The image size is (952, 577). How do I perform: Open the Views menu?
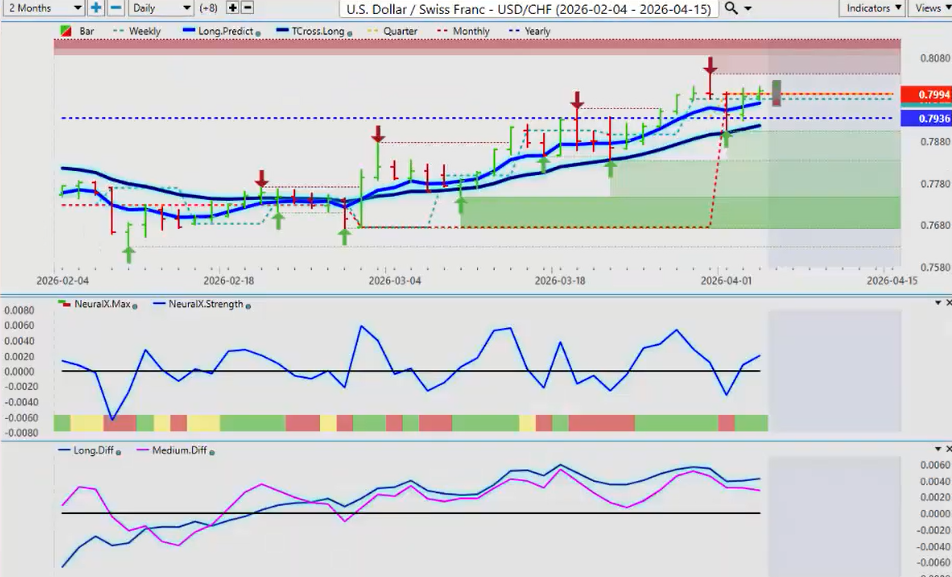pos(932,8)
